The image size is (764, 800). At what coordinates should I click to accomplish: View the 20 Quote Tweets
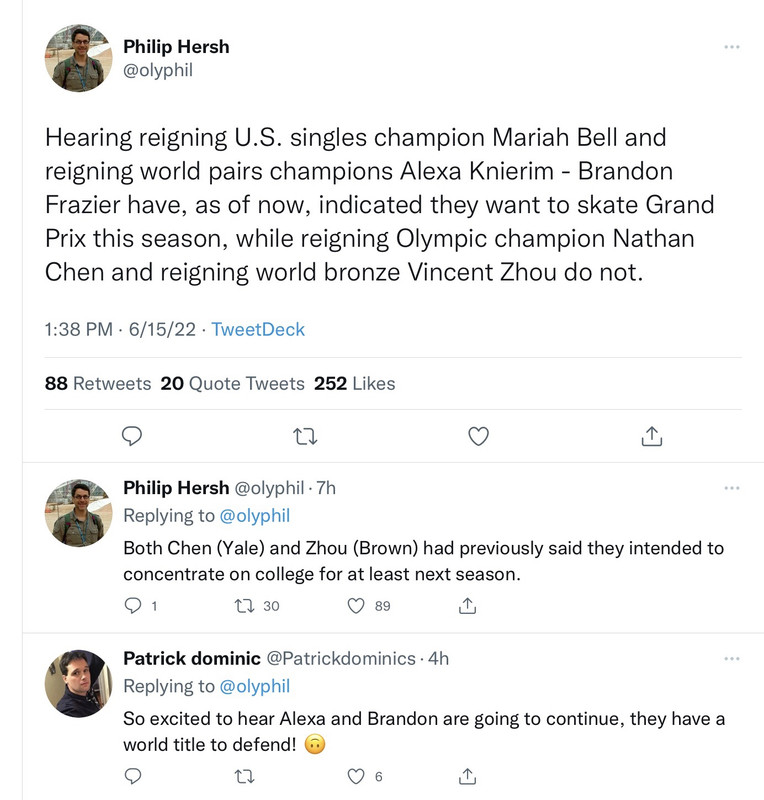pyautogui.click(x=232, y=383)
